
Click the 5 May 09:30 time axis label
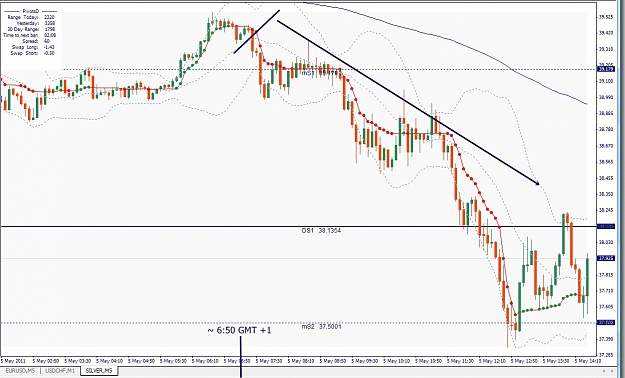point(365,361)
